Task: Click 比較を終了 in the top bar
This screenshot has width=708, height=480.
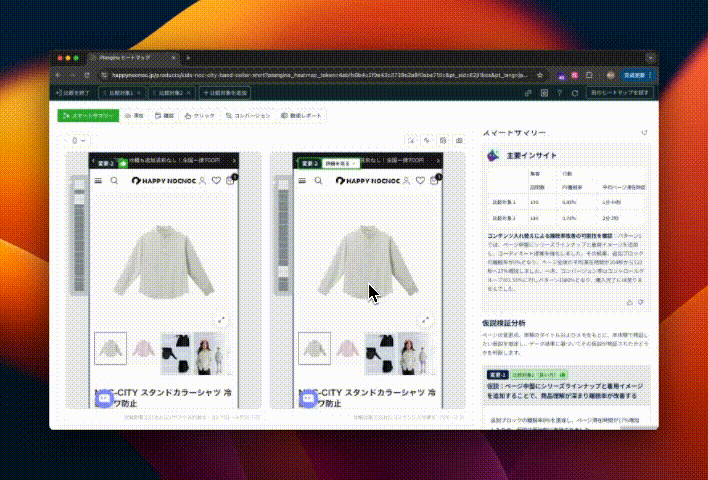Action: (72, 92)
